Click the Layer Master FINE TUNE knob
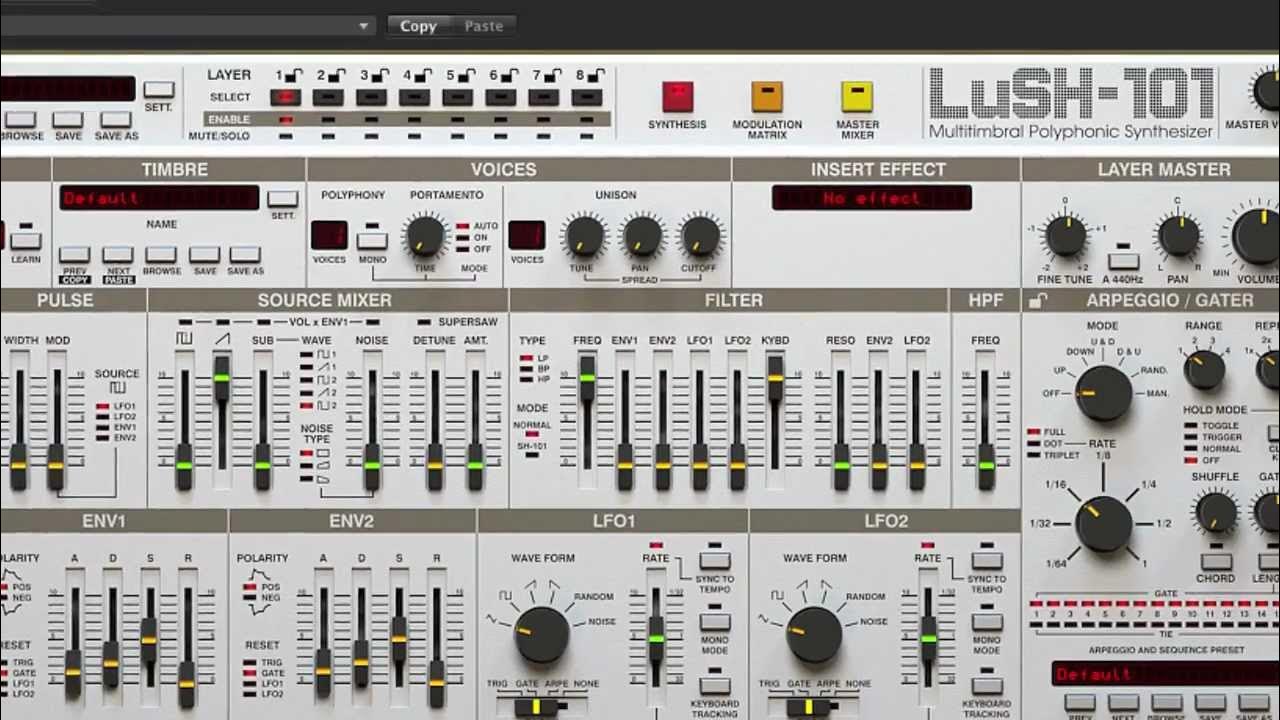This screenshot has height=720, width=1280. [1065, 236]
